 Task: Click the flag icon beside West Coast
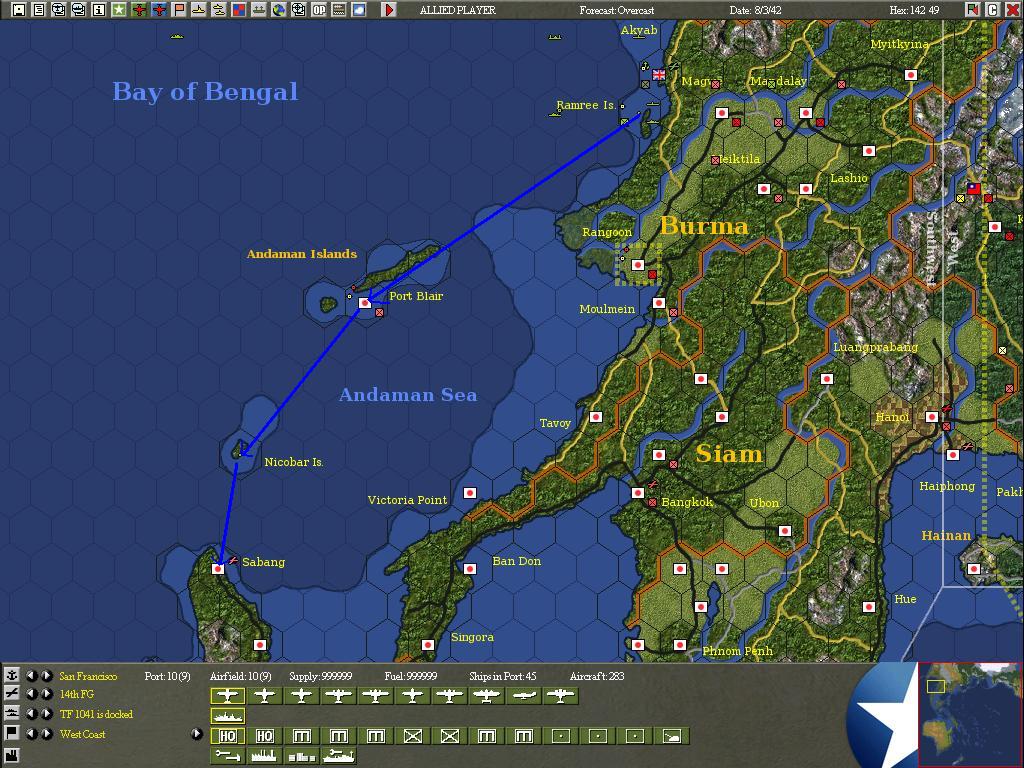point(12,733)
